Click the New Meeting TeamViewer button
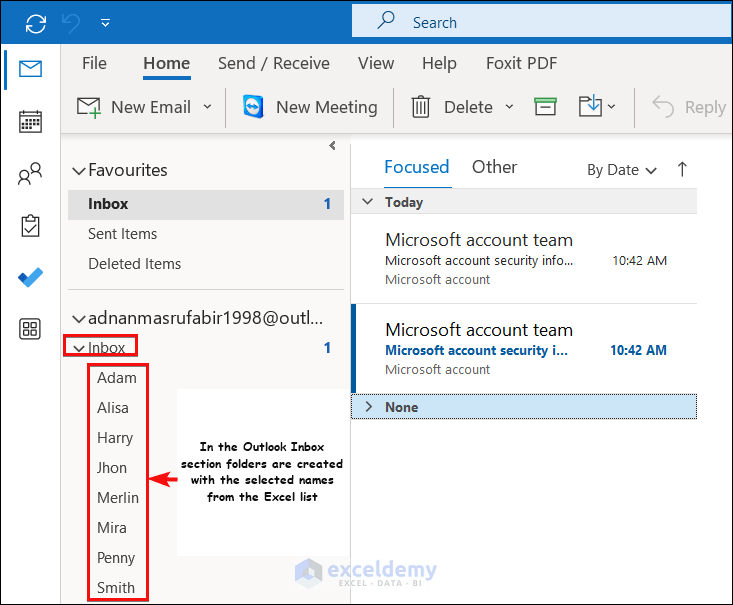733x605 pixels. tap(310, 107)
